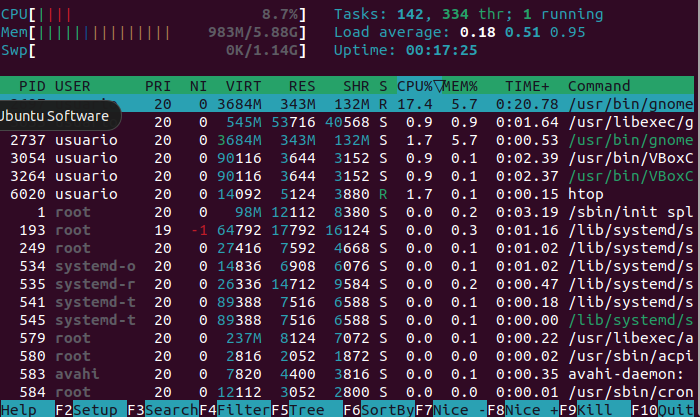Sort by SHR column header

pyautogui.click(x=356, y=86)
